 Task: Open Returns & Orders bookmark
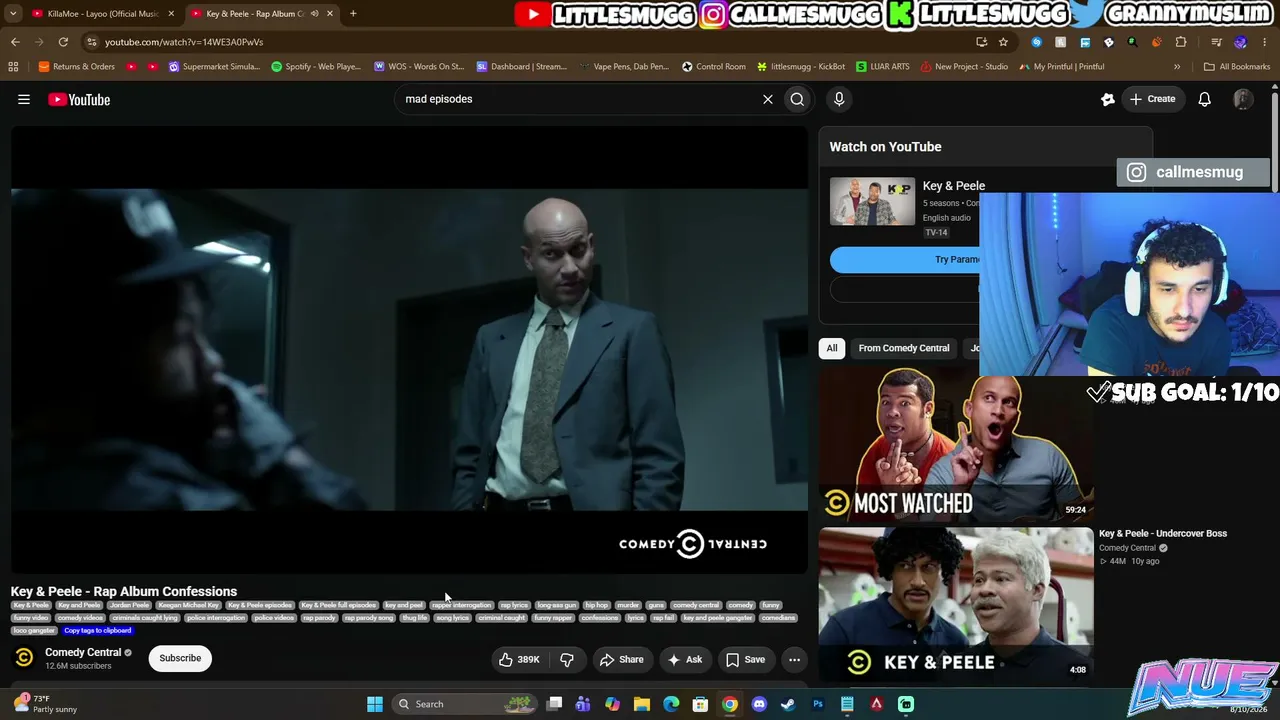[76, 67]
